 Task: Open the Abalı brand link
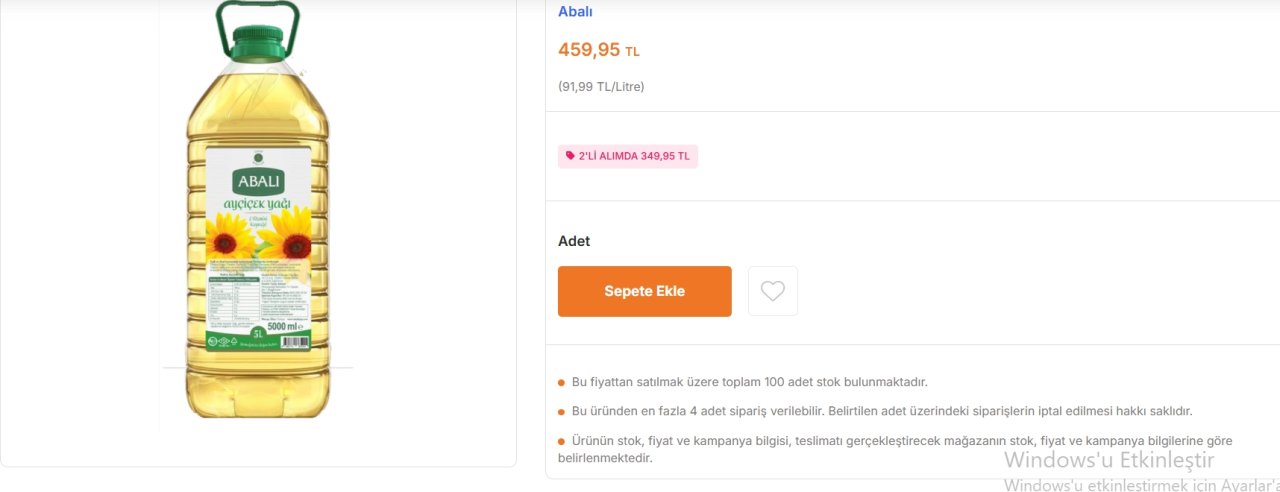tap(575, 12)
